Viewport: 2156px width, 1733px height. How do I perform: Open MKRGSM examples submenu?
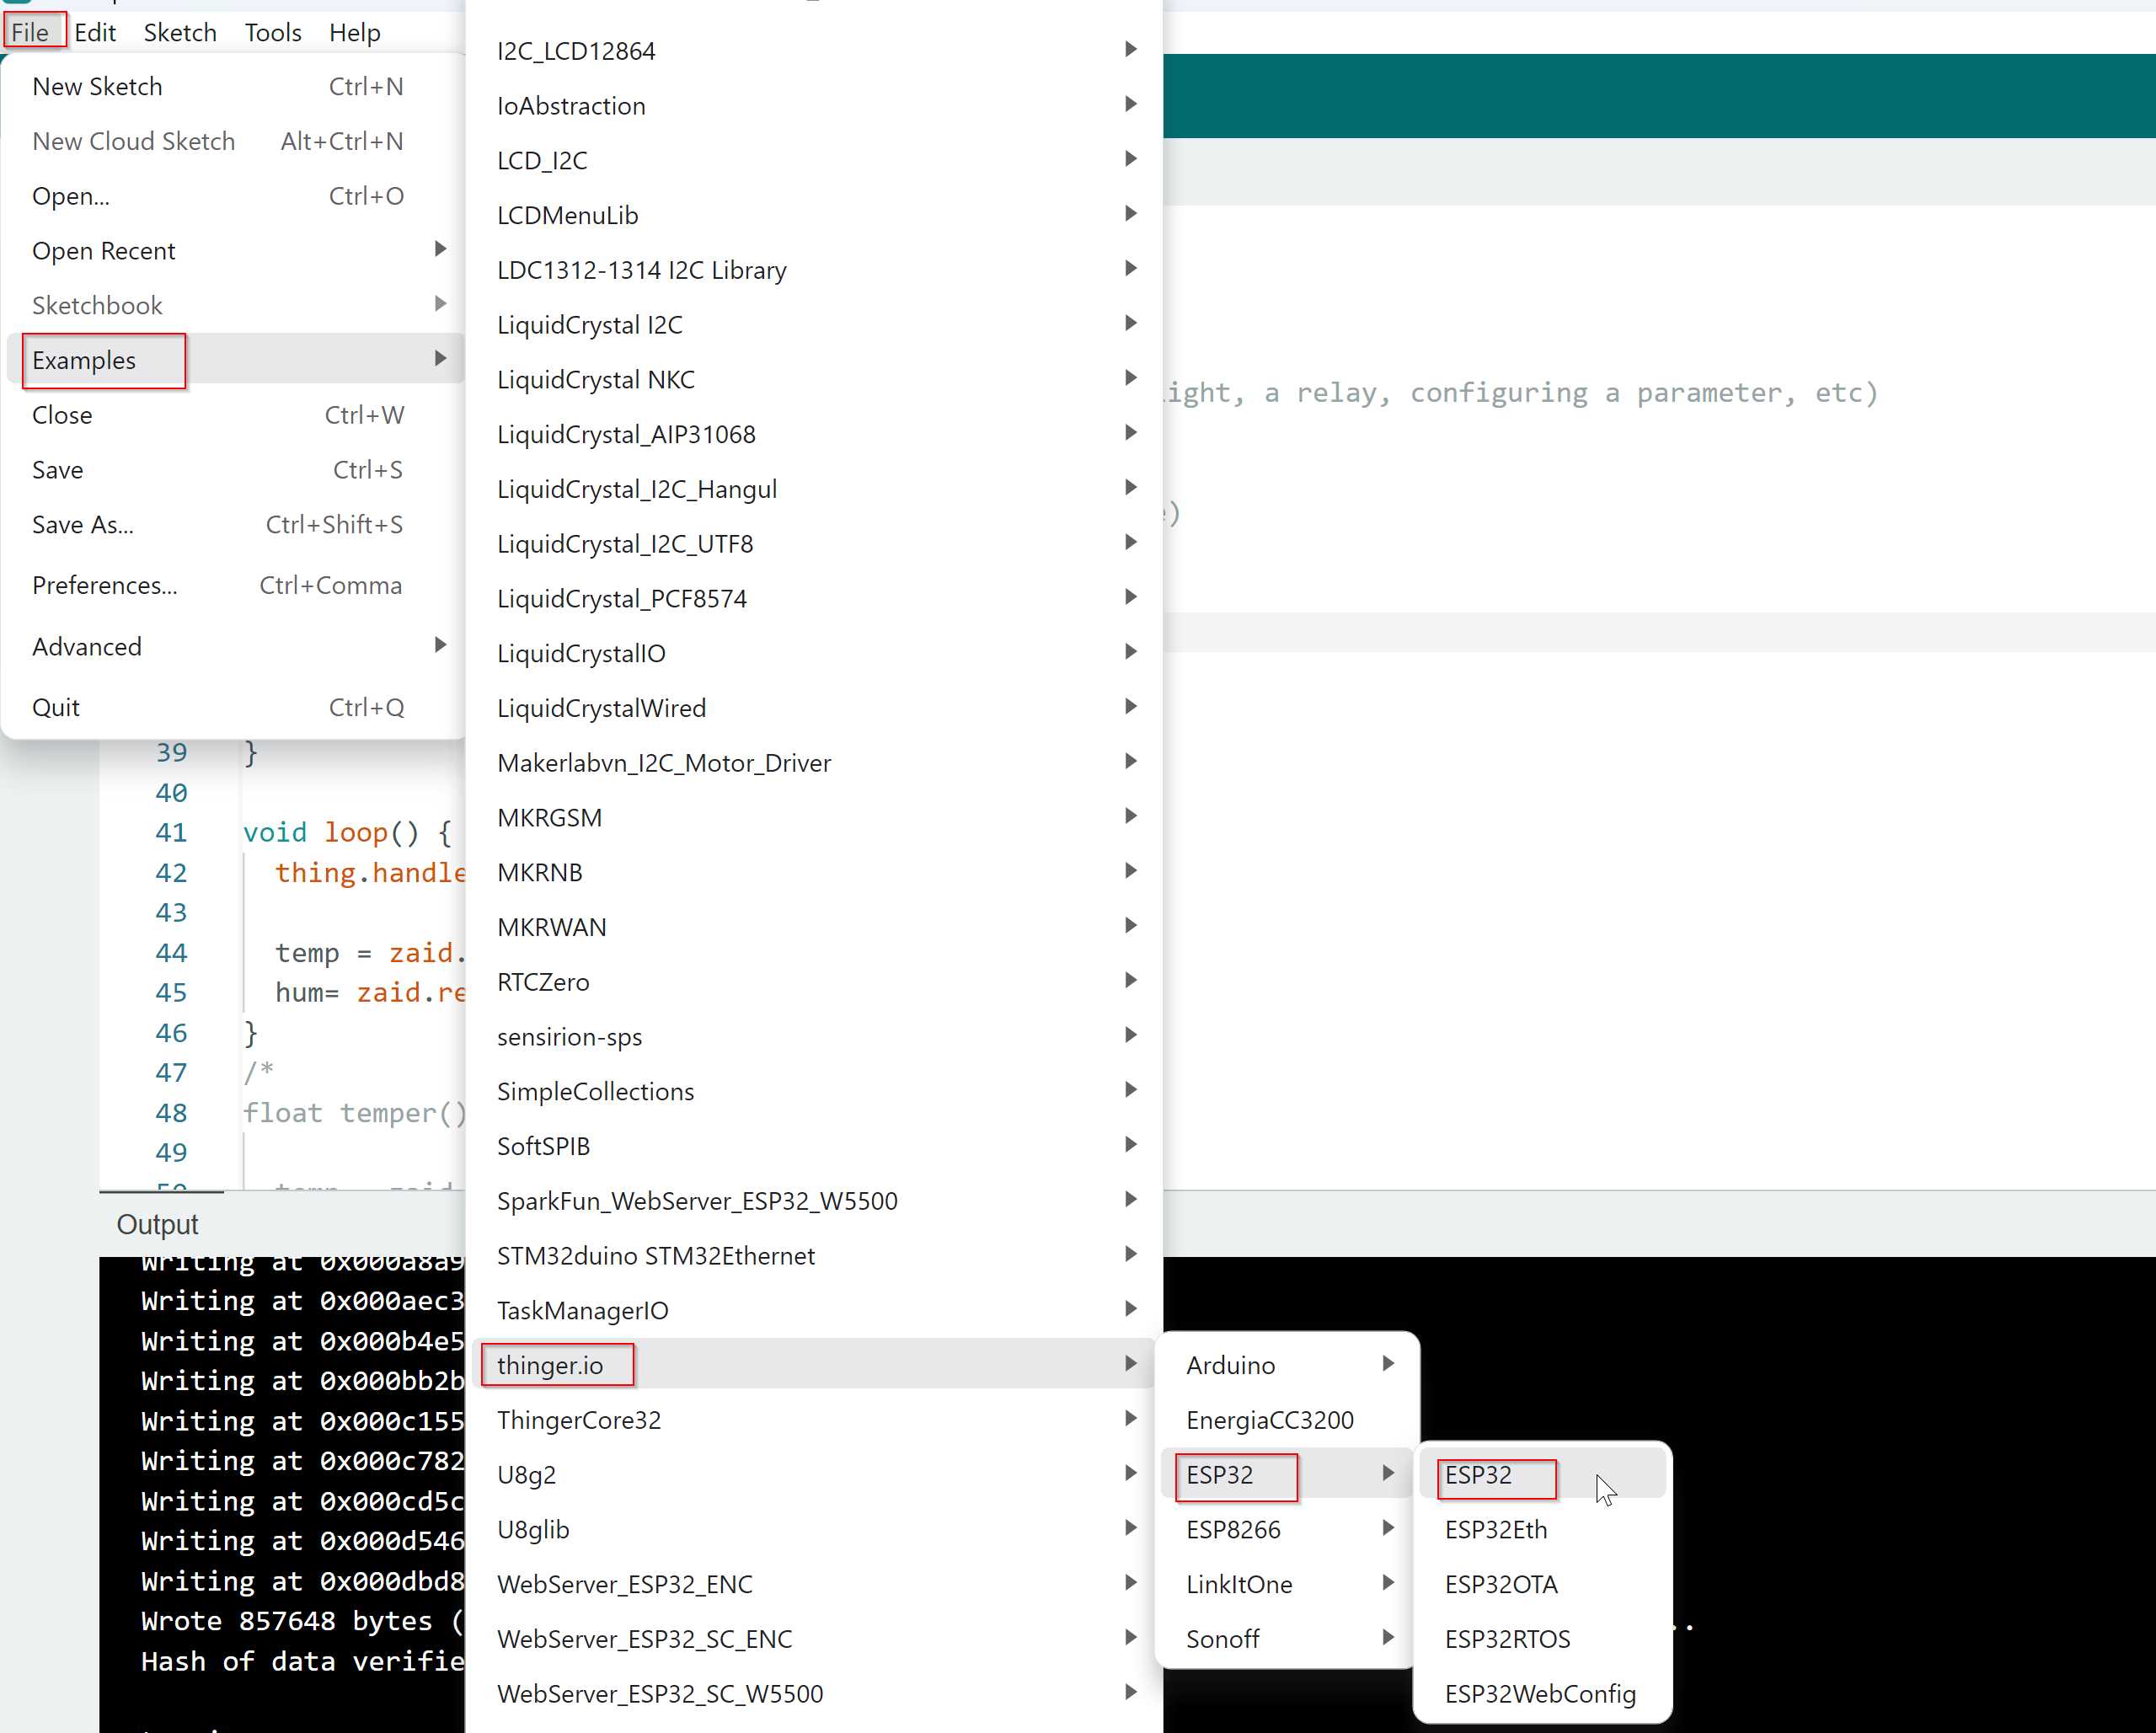[x=814, y=817]
